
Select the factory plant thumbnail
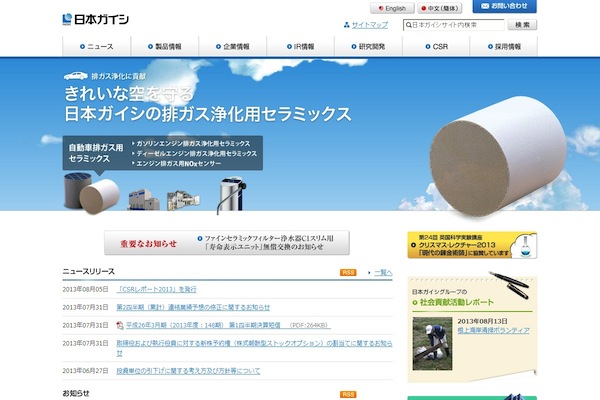click(183, 200)
